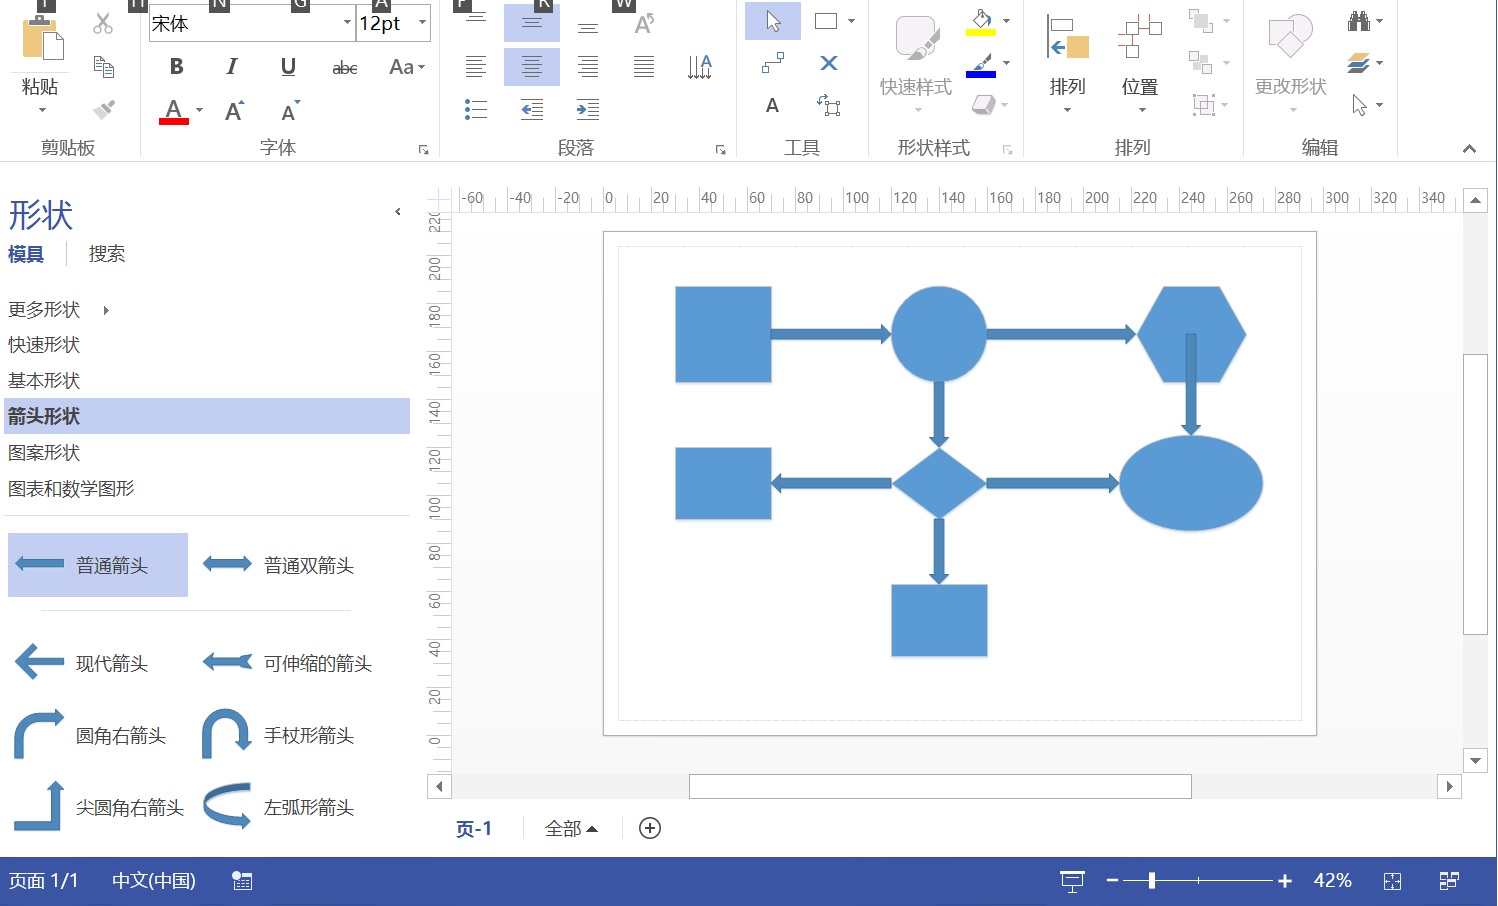Screen dimensions: 1498x906
Task: Decrease font size with the smaller A icon
Action: 289,110
